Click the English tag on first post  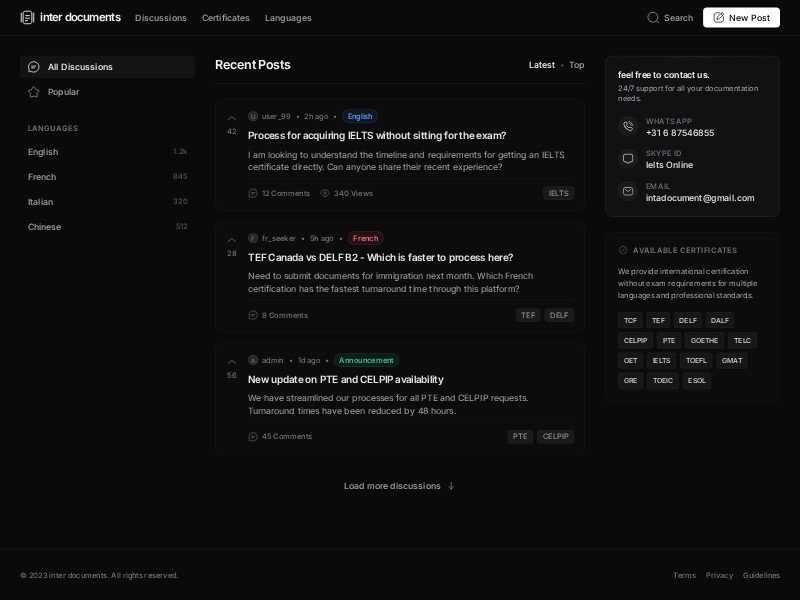point(359,116)
